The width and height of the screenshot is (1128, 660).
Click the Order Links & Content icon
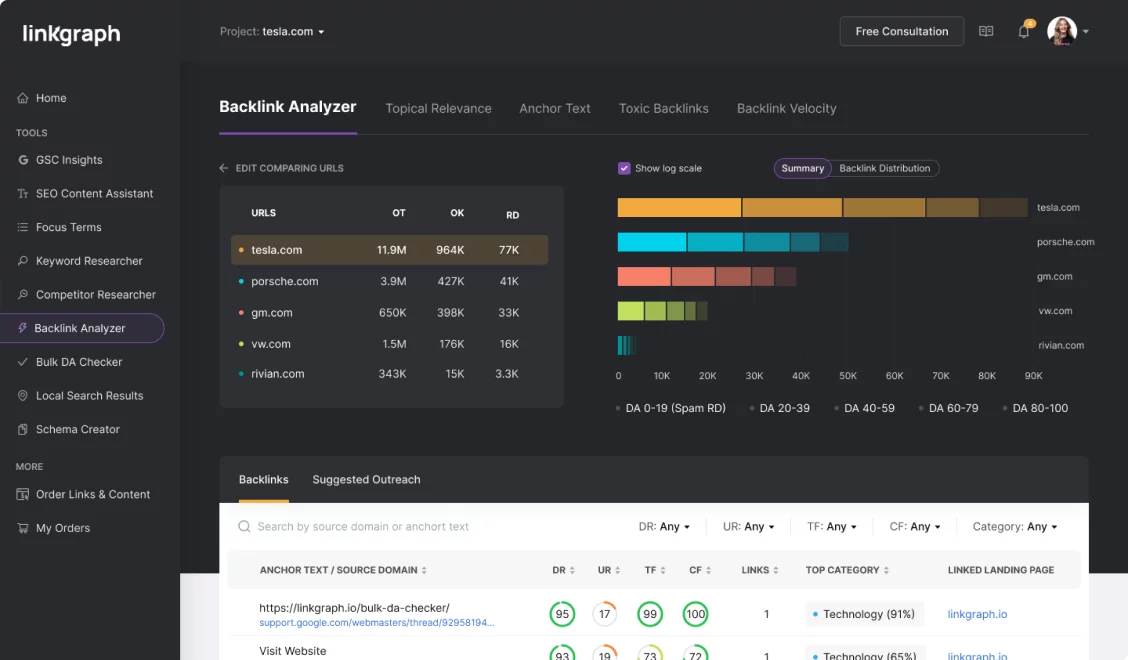click(x=22, y=494)
